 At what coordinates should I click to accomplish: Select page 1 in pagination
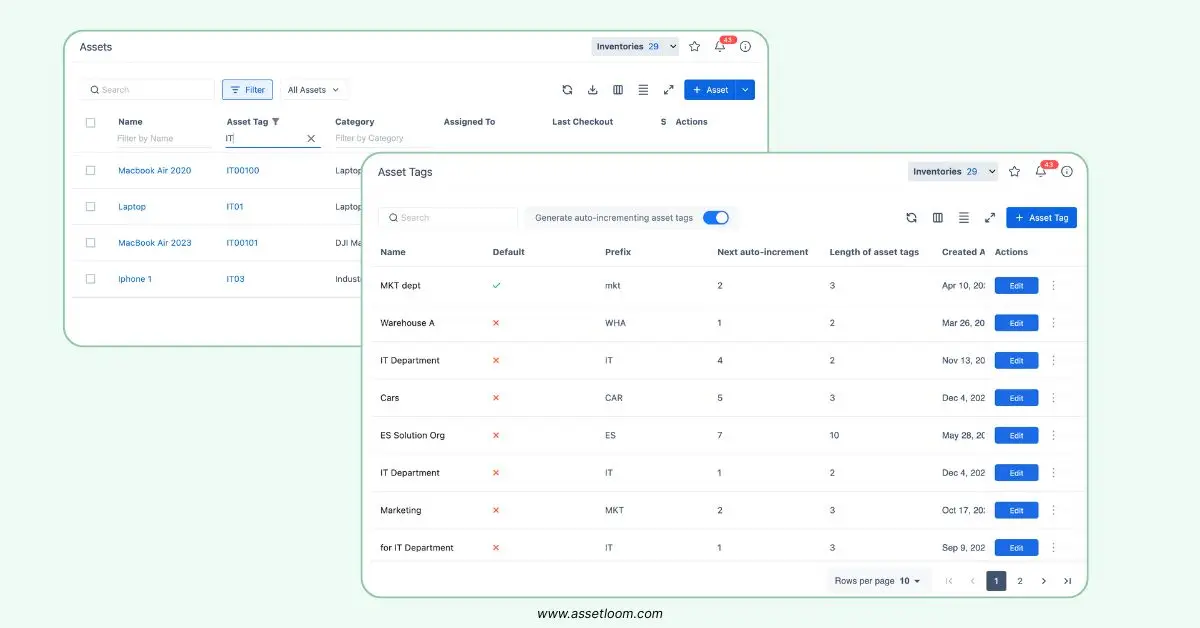996,581
